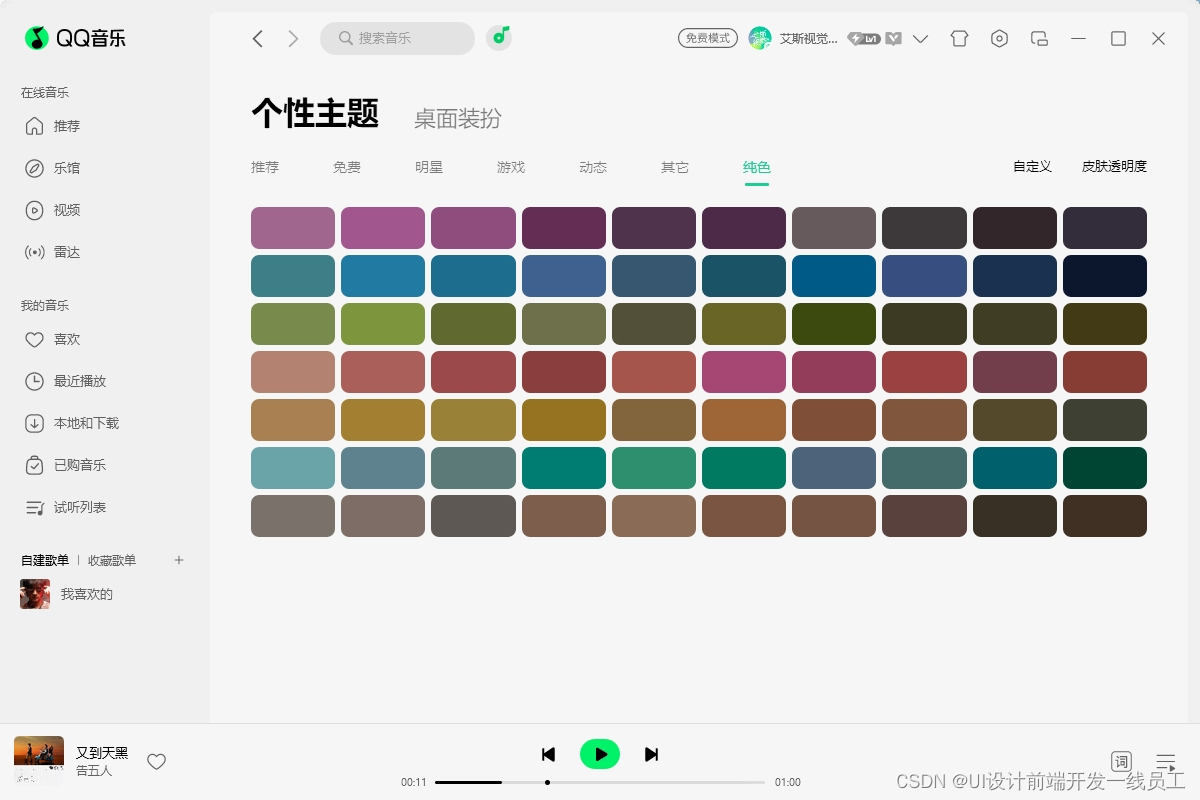1200x800 pixels.
Task: Open settings hexagon icon in title bar
Action: pyautogui.click(x=999, y=39)
